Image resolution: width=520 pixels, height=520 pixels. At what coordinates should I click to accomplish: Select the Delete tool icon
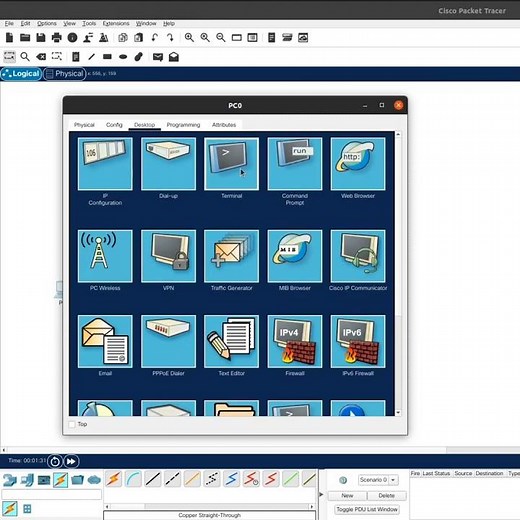point(41,57)
